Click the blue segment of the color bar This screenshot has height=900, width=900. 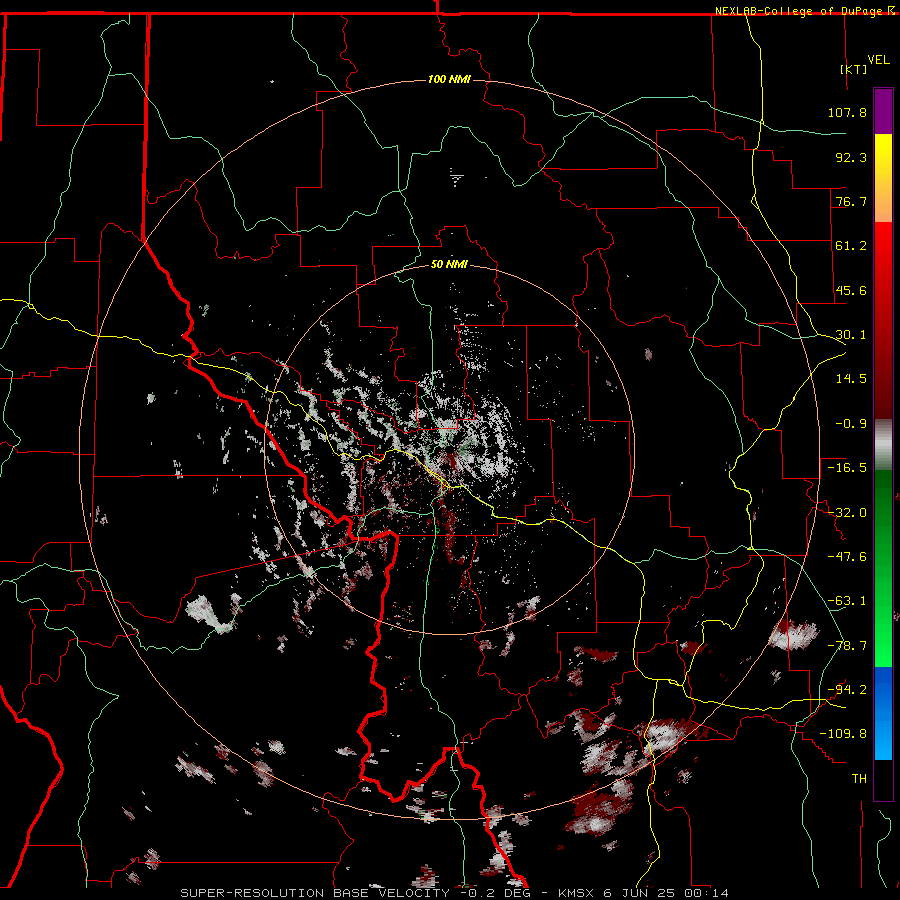[x=883, y=713]
